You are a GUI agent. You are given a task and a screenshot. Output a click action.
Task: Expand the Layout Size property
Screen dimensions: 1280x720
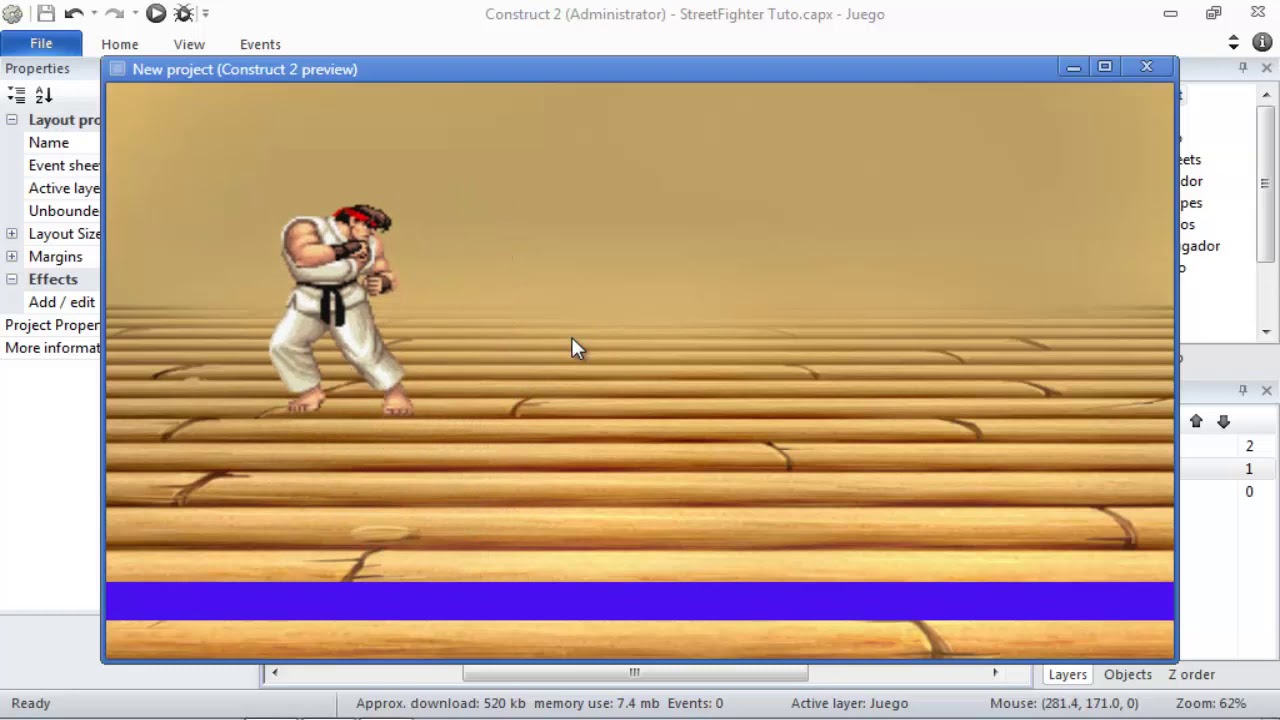[12, 234]
